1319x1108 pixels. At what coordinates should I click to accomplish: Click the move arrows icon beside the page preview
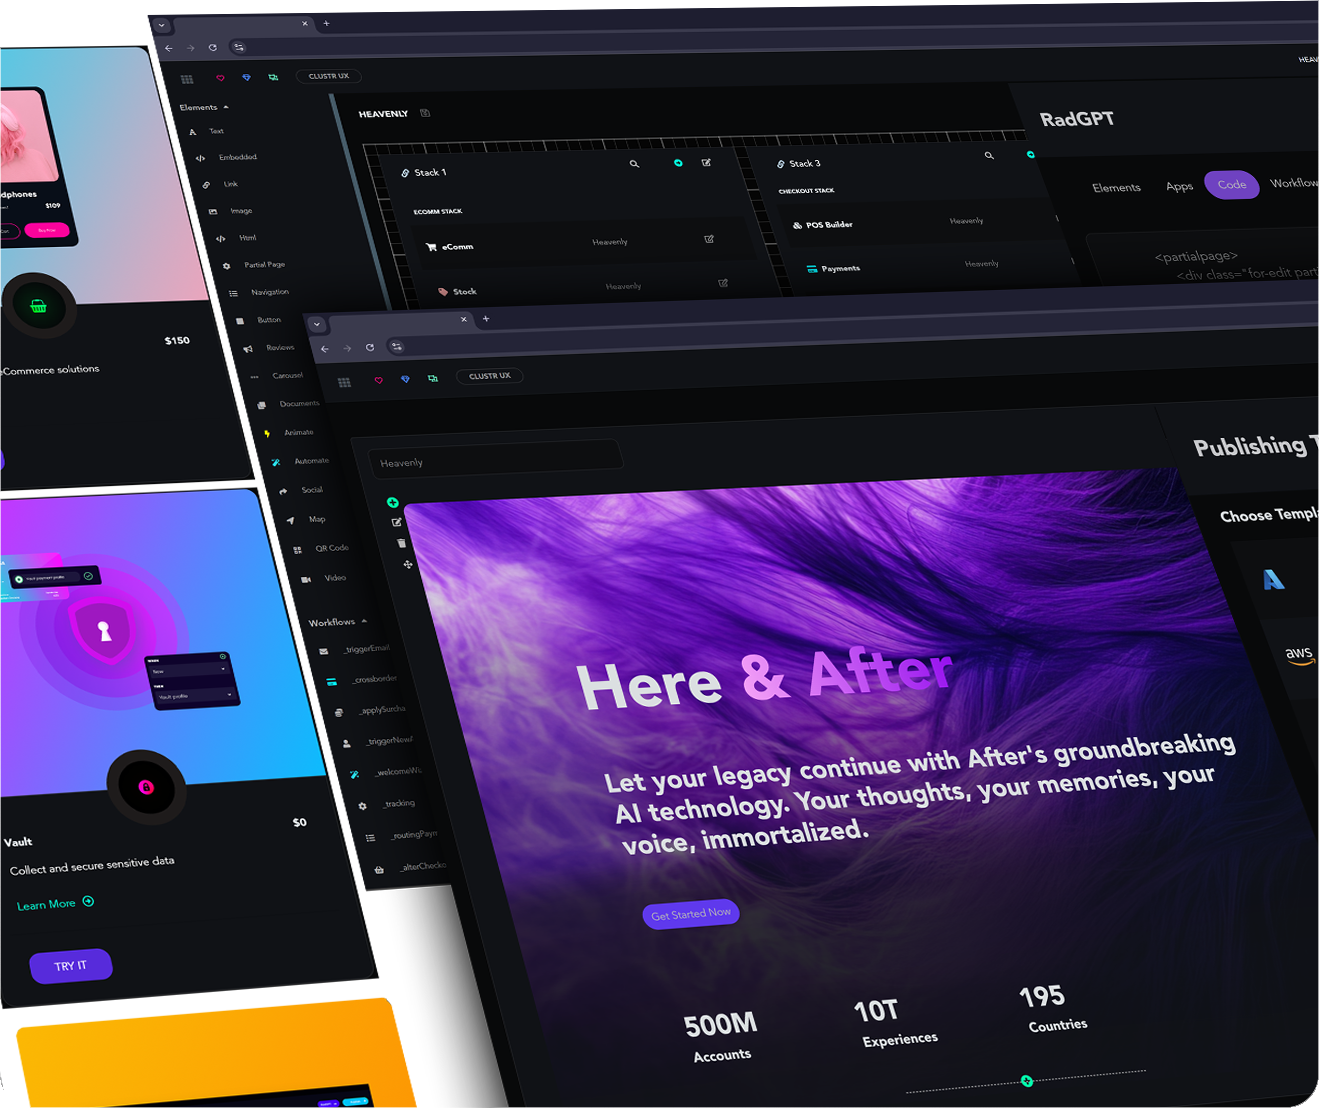tap(408, 565)
